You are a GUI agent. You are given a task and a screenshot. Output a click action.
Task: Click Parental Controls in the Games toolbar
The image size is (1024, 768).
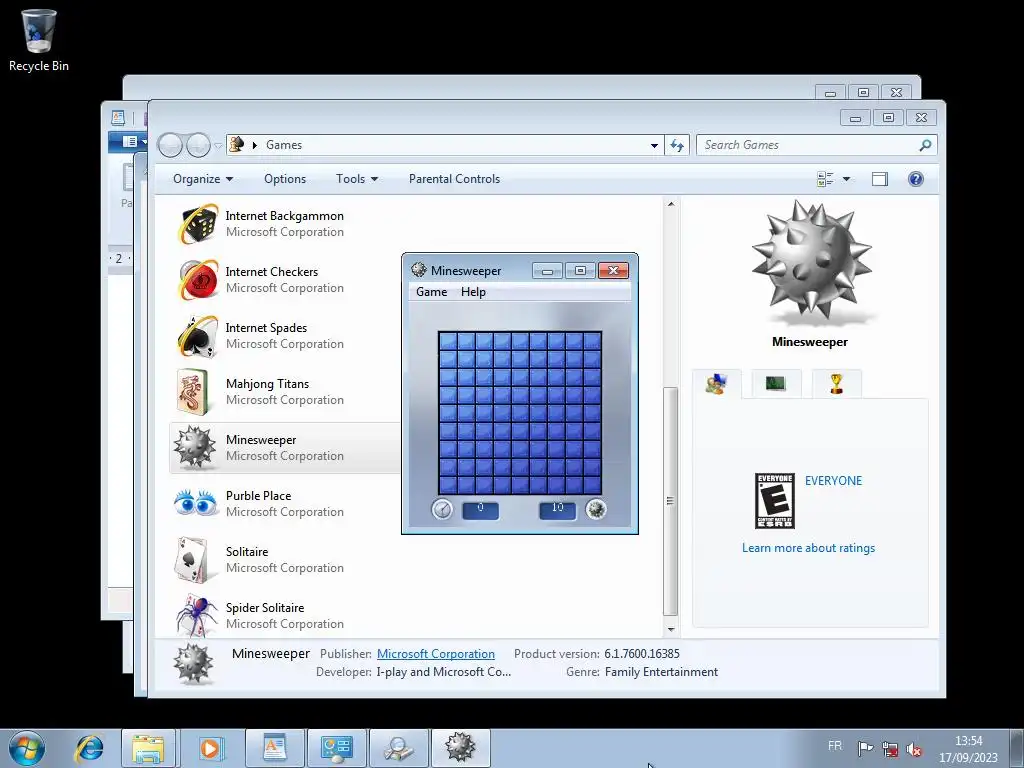click(455, 179)
